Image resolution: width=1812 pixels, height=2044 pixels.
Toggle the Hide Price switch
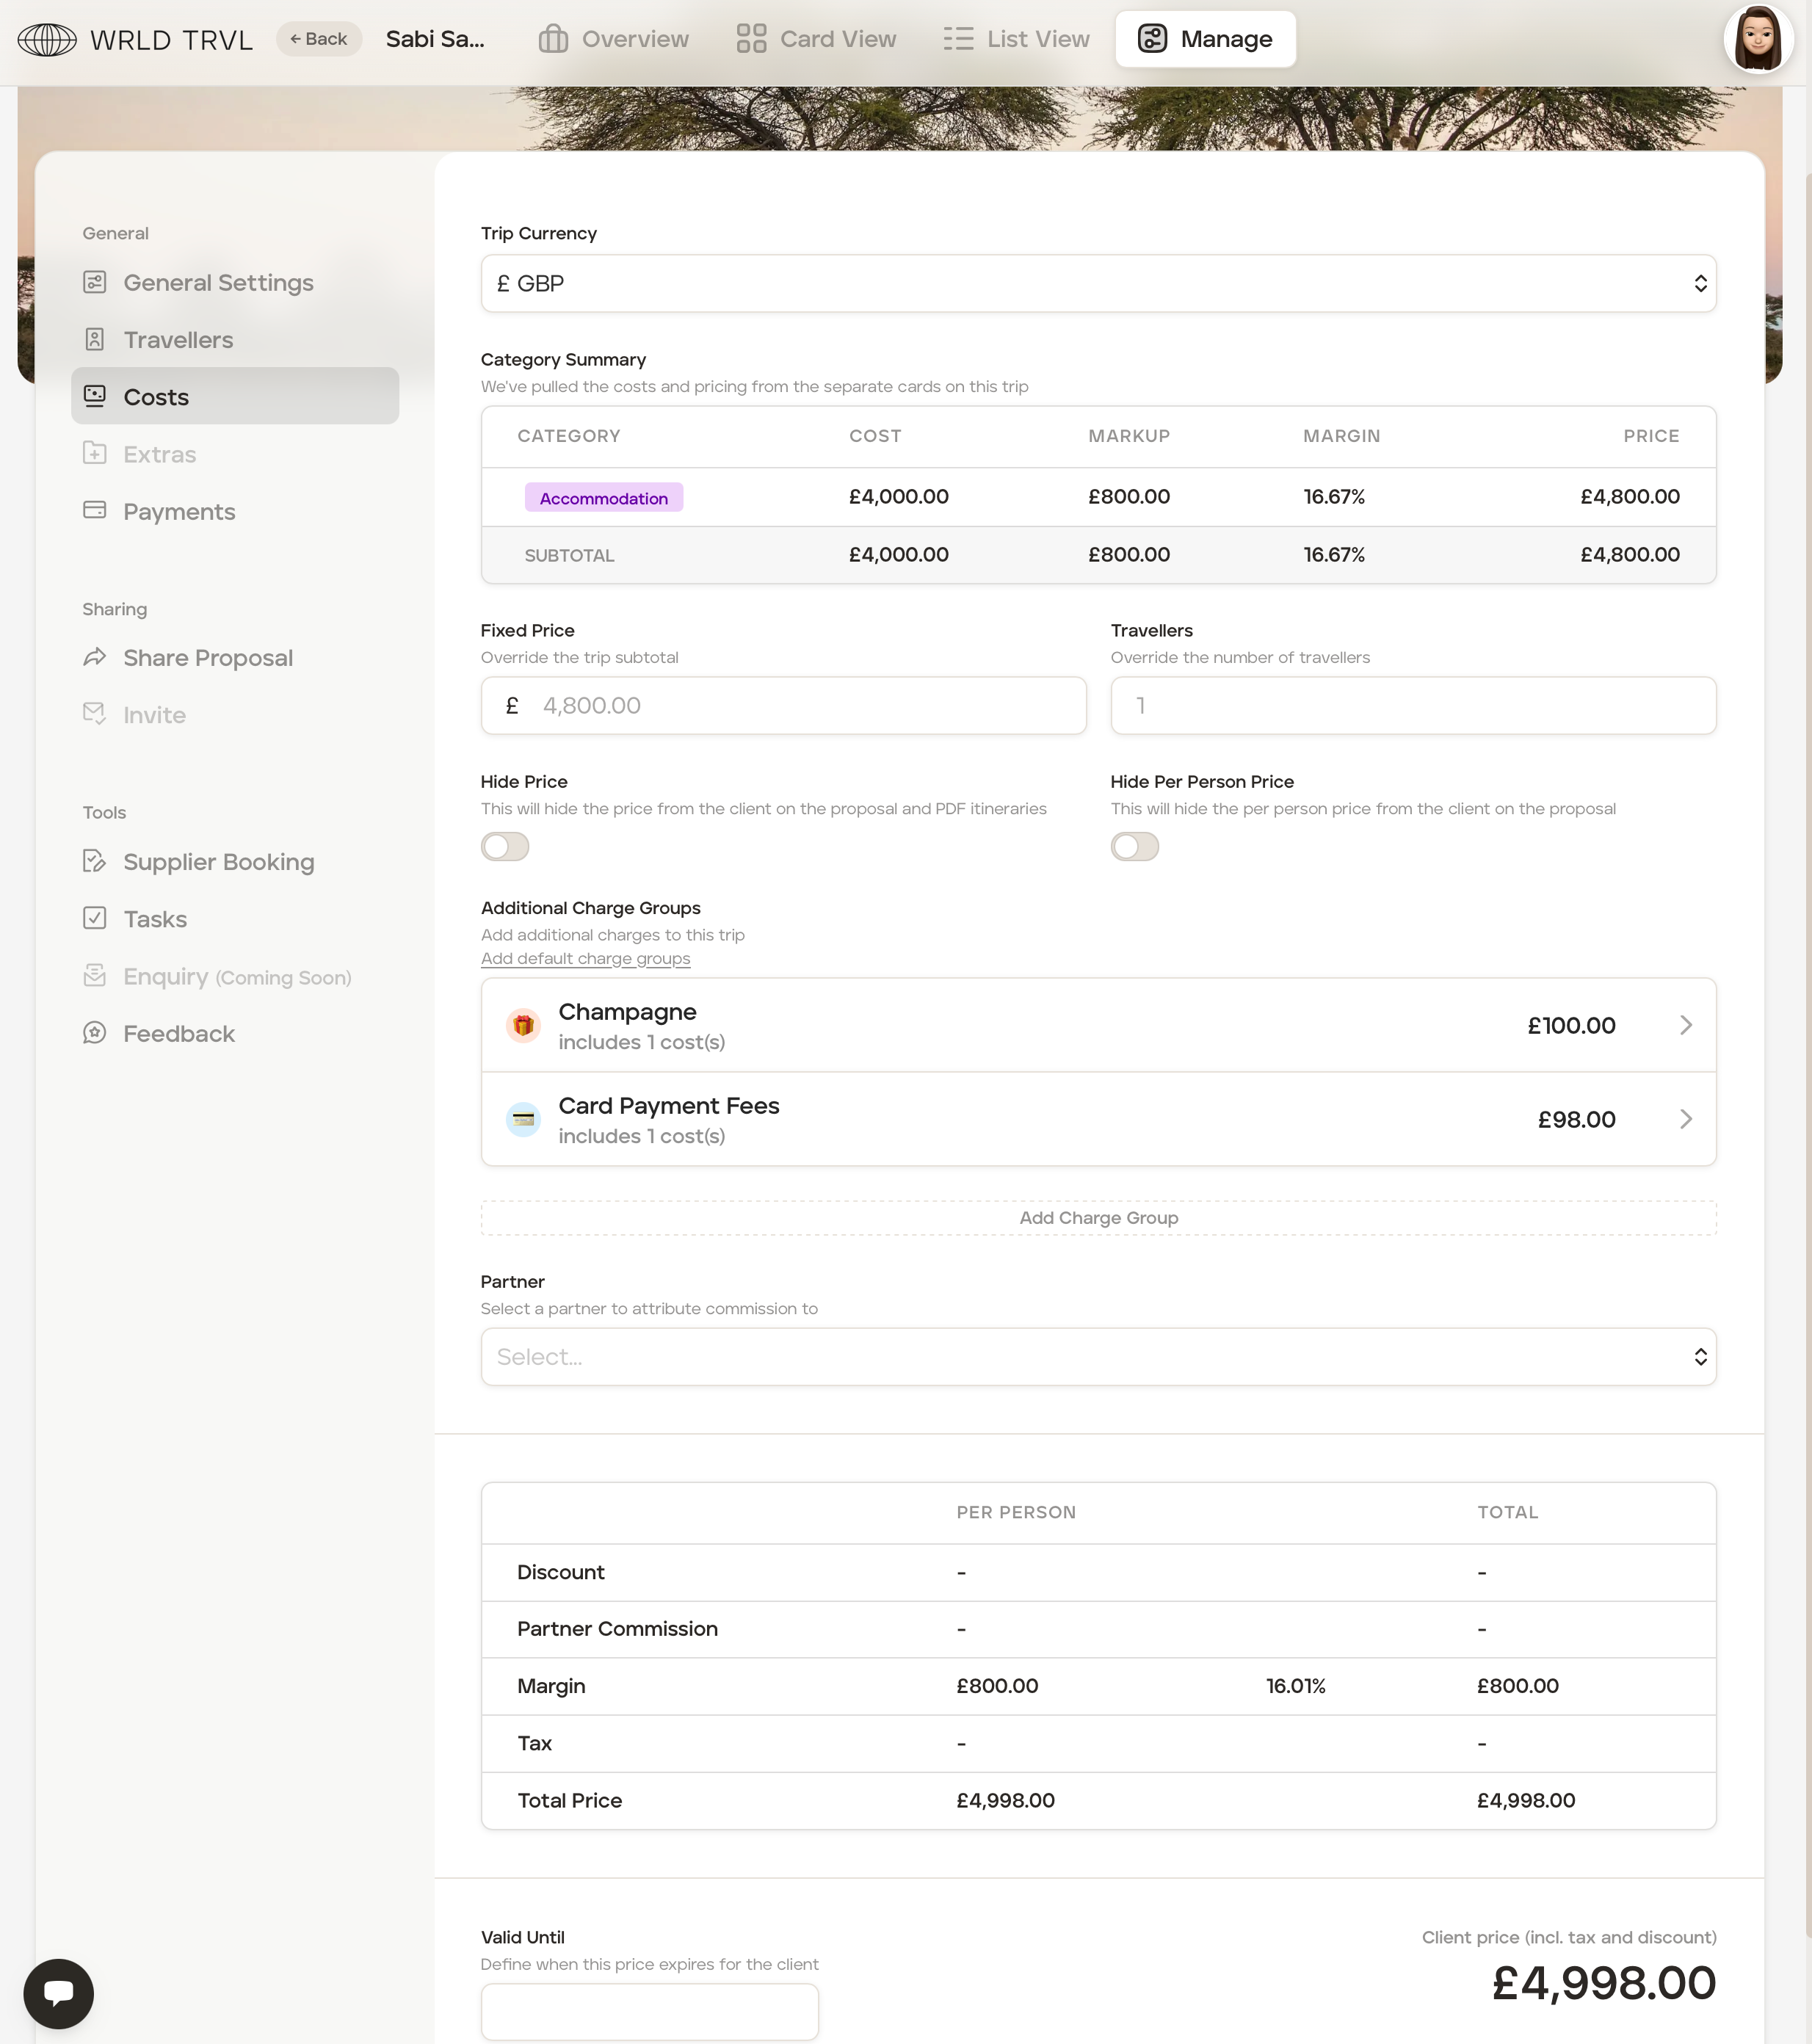(505, 847)
